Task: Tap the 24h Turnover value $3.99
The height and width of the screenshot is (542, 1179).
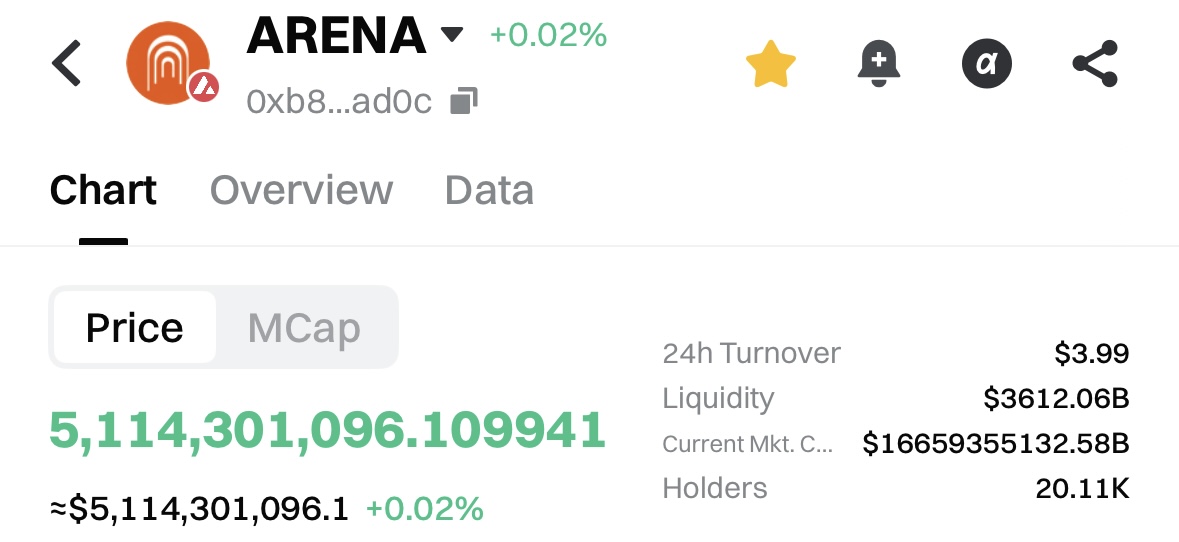Action: [x=1091, y=353]
